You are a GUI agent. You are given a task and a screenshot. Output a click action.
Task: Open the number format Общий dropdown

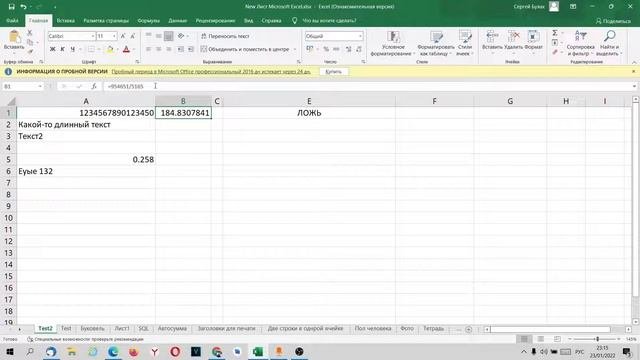coord(360,36)
